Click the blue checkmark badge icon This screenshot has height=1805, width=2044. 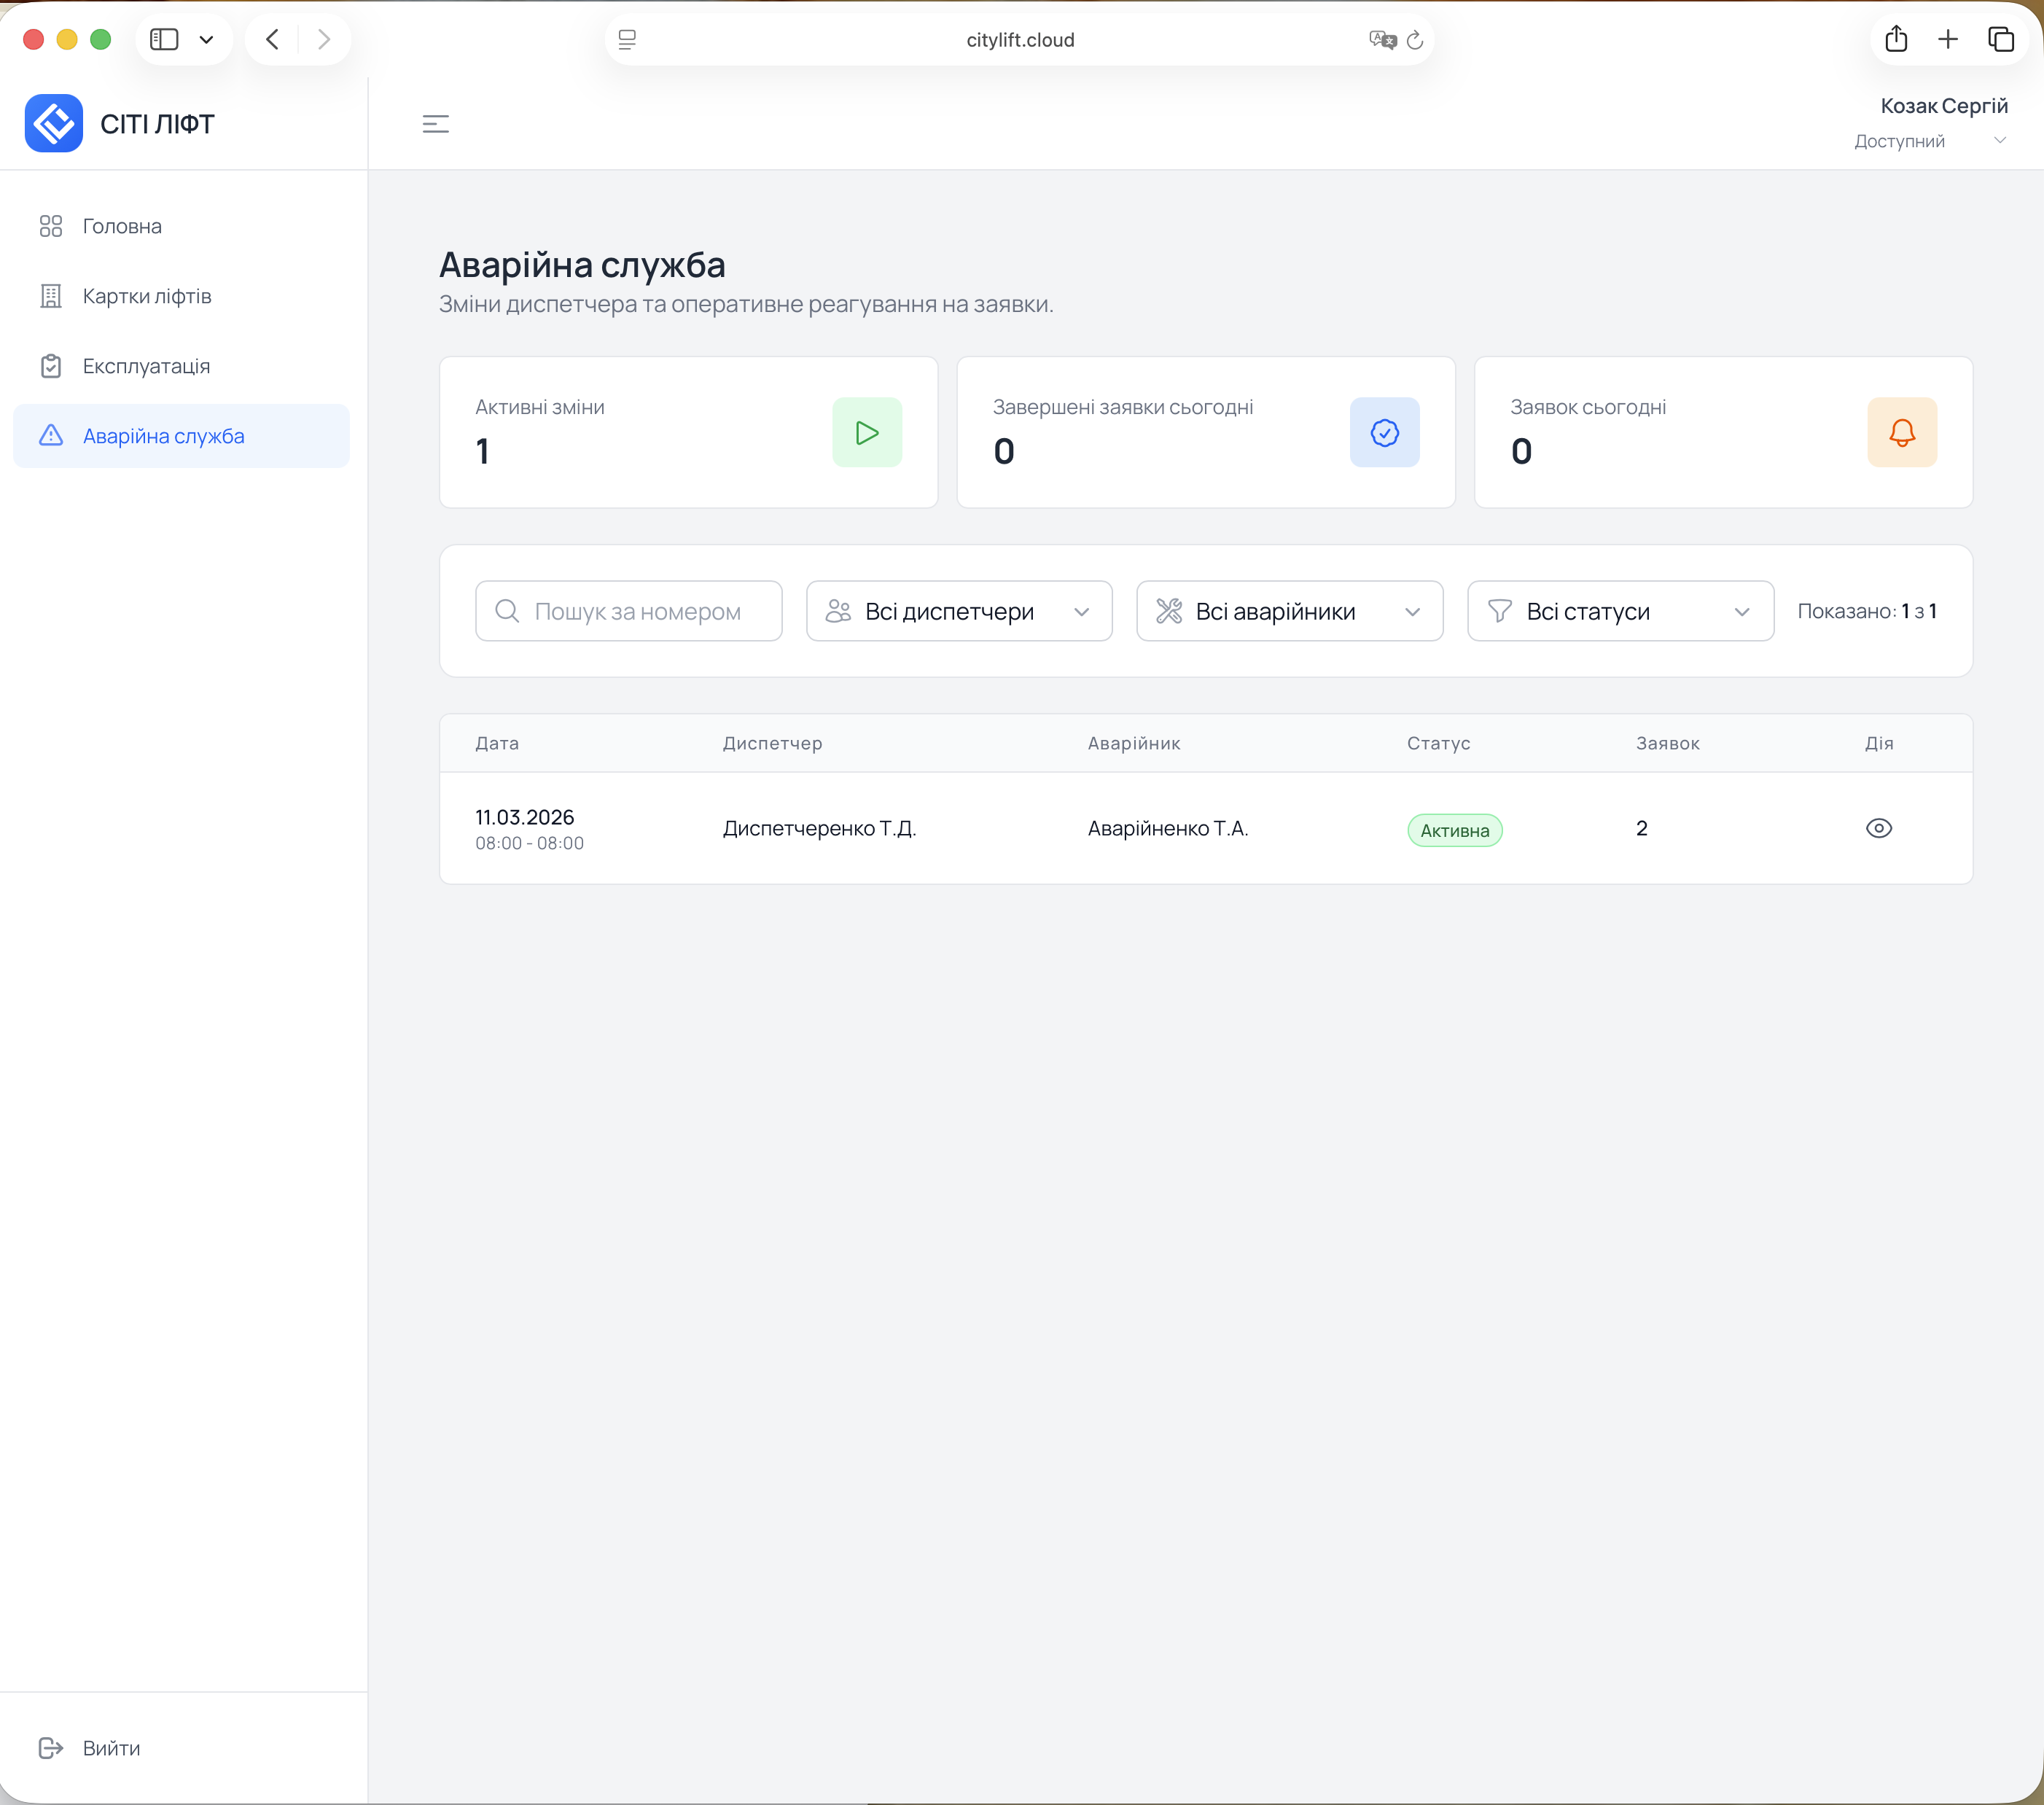click(x=1383, y=432)
